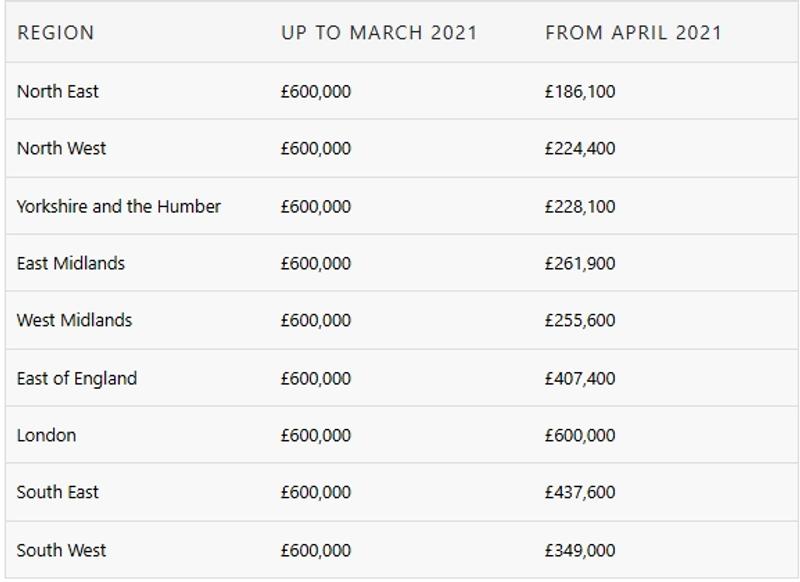
Task: Click London's From April 2021 £600,000 value
Action: 580,436
